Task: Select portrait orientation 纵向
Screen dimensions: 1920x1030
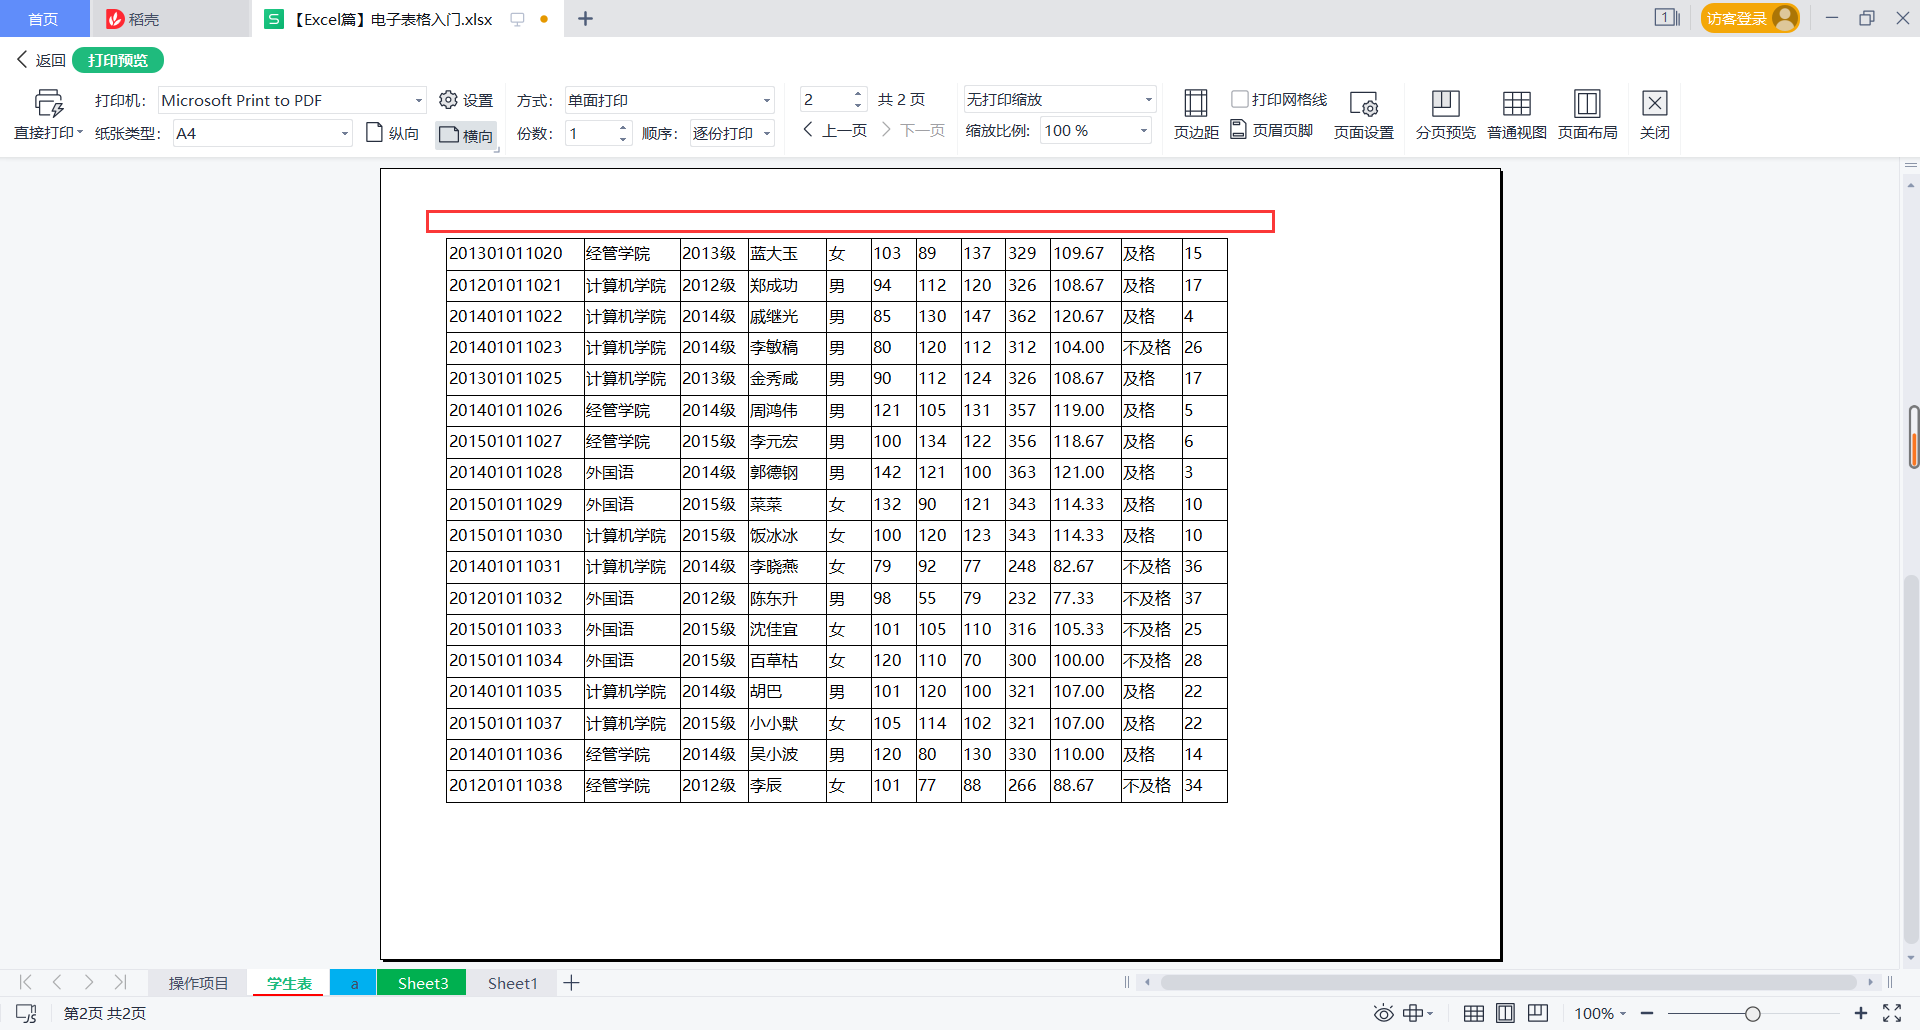Action: (392, 133)
